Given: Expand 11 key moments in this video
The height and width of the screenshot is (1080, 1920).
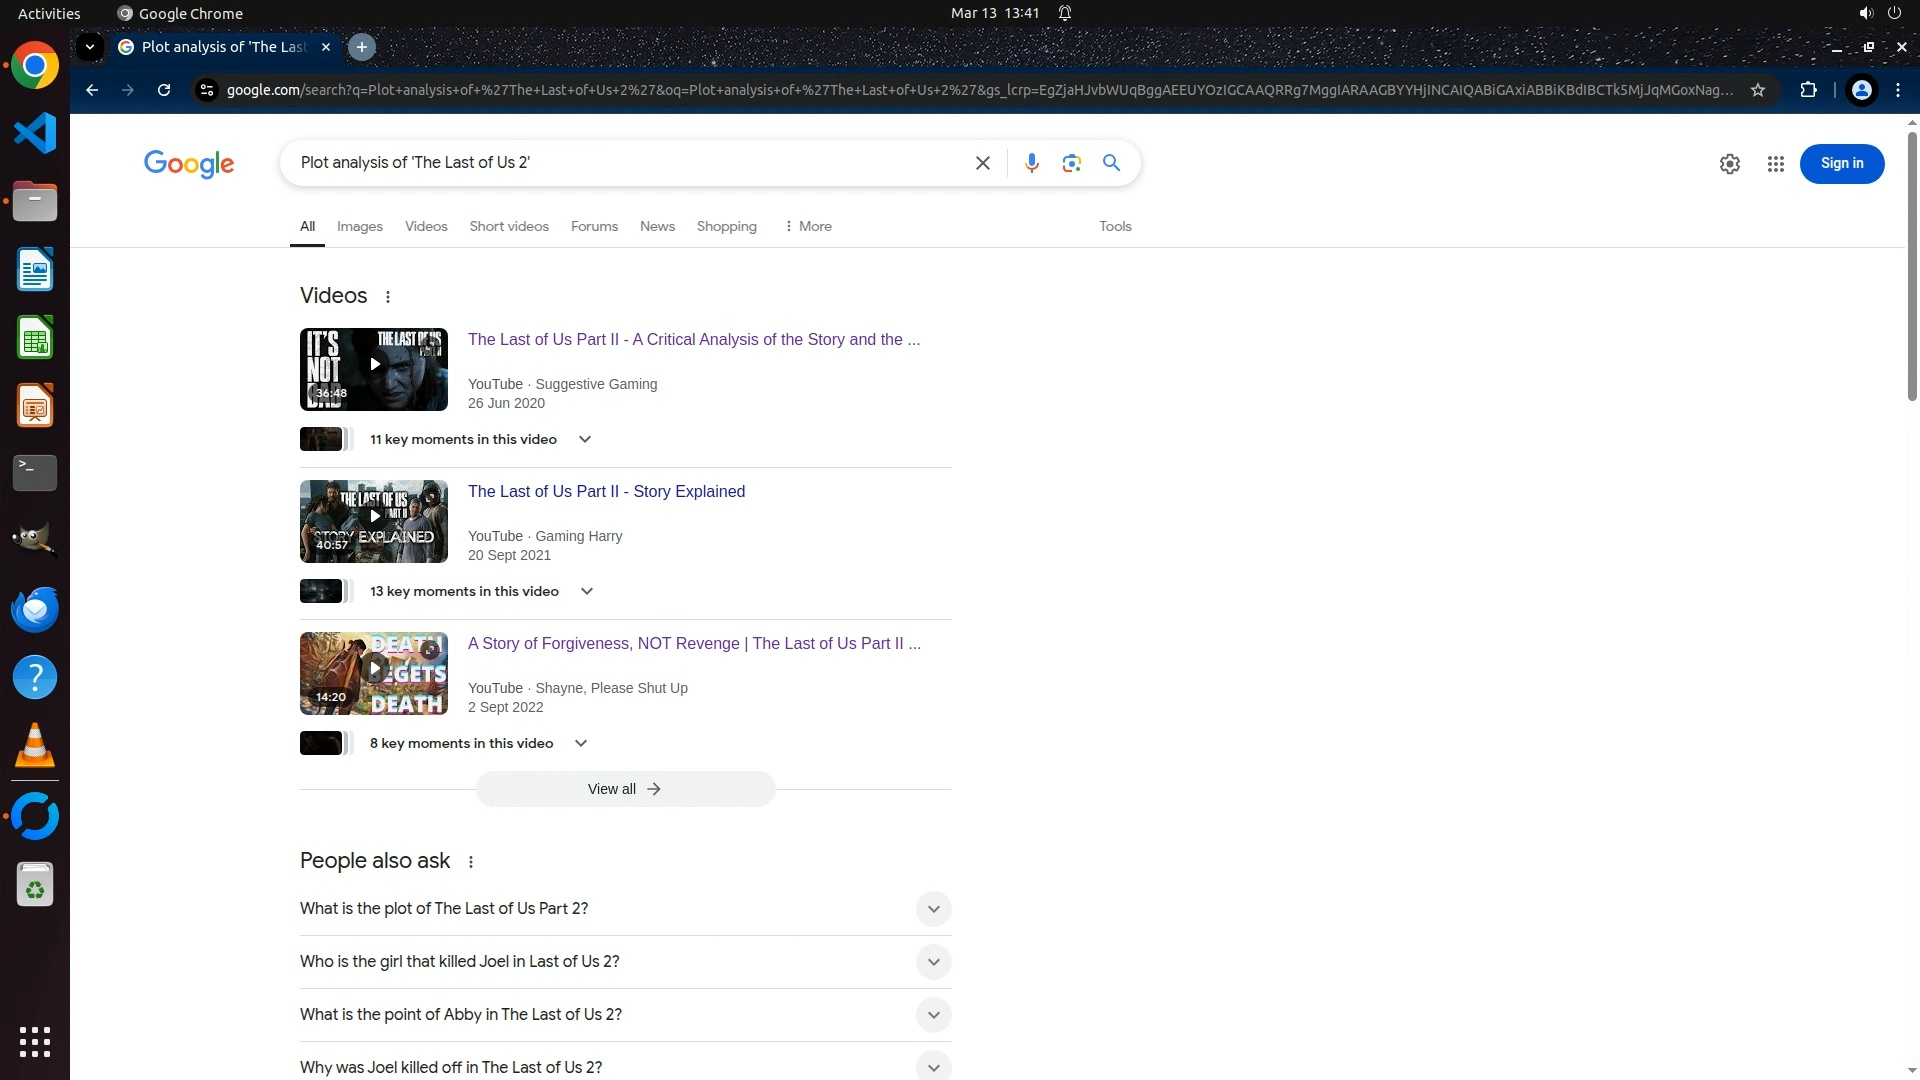Looking at the screenshot, I should (585, 439).
